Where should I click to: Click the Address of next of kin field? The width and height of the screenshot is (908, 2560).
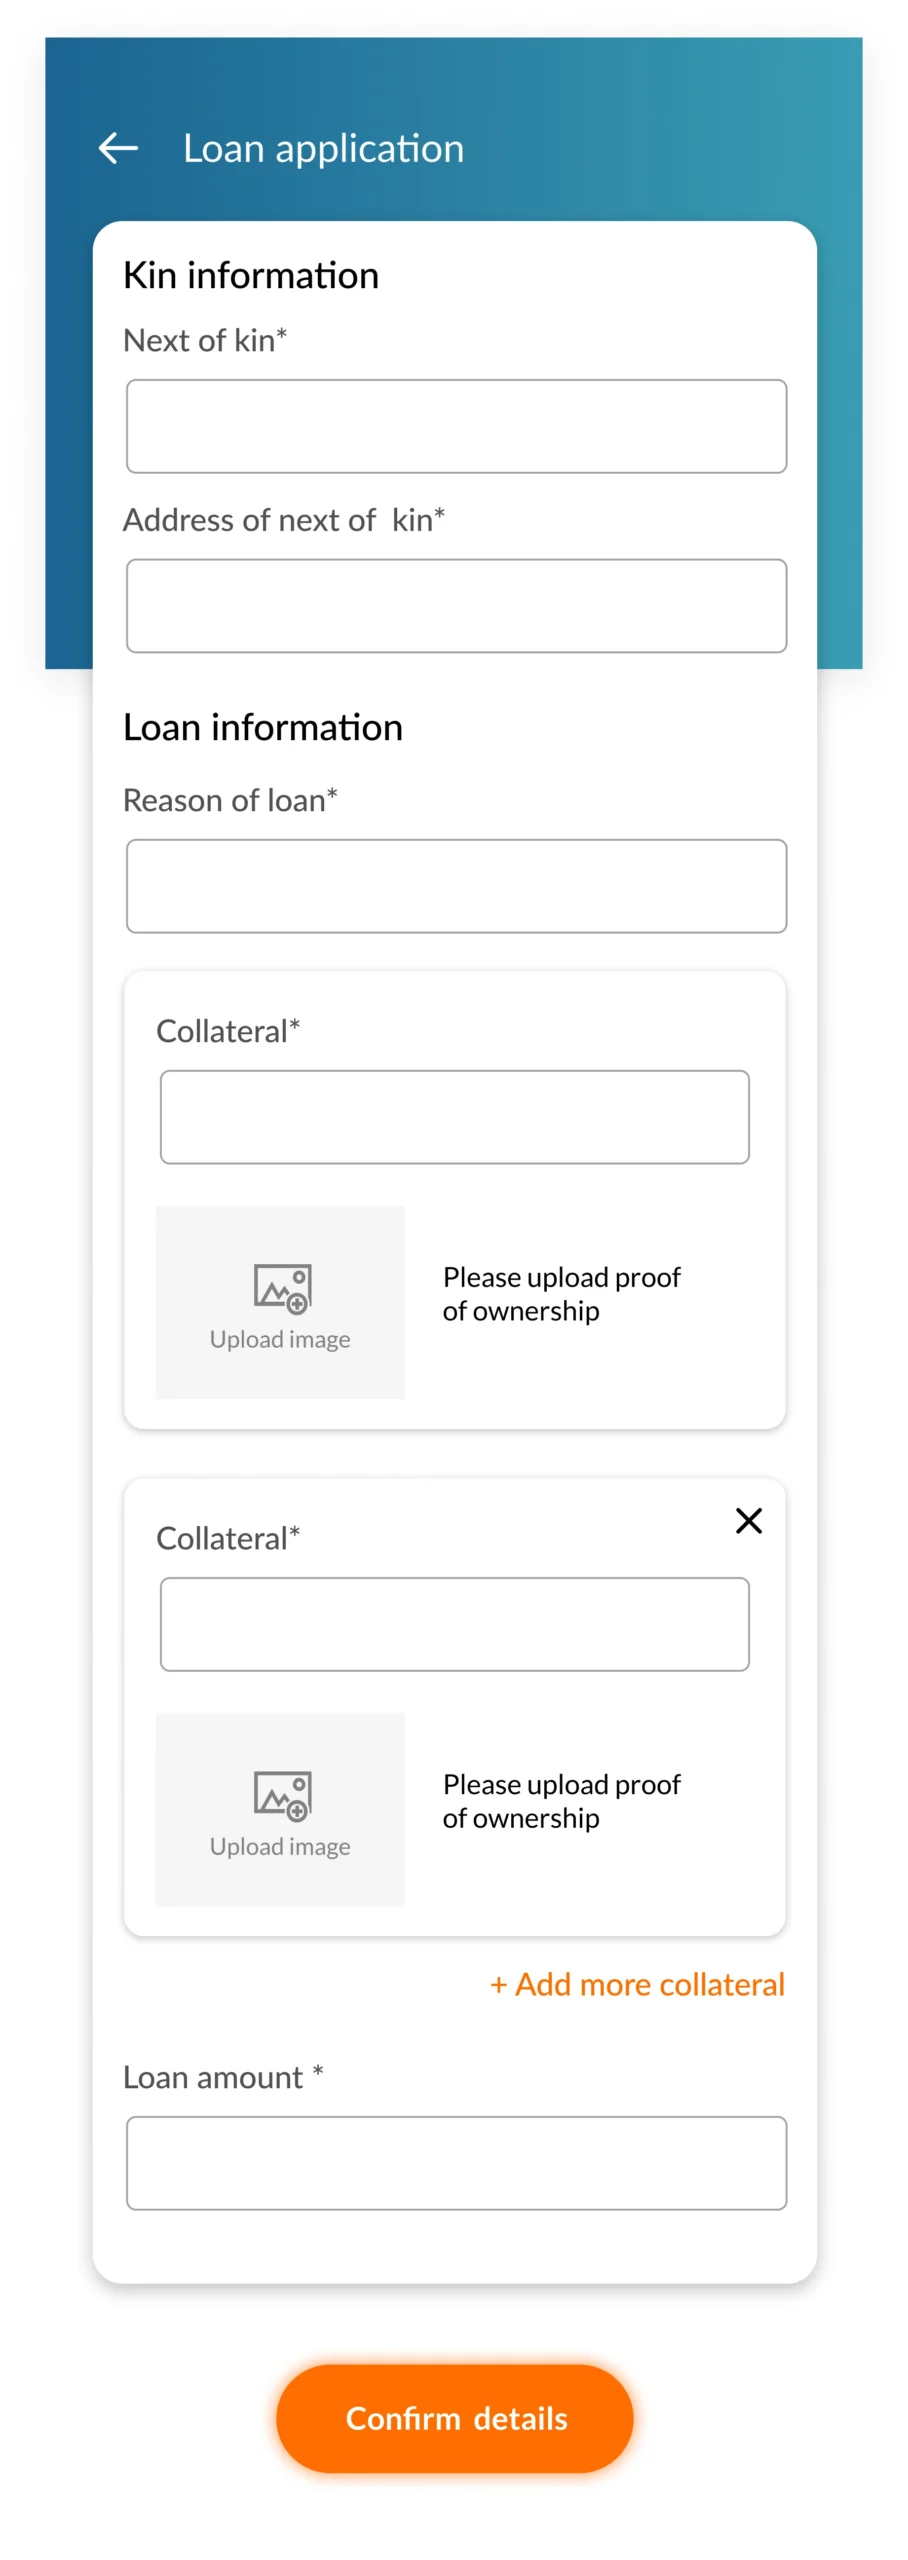click(456, 605)
